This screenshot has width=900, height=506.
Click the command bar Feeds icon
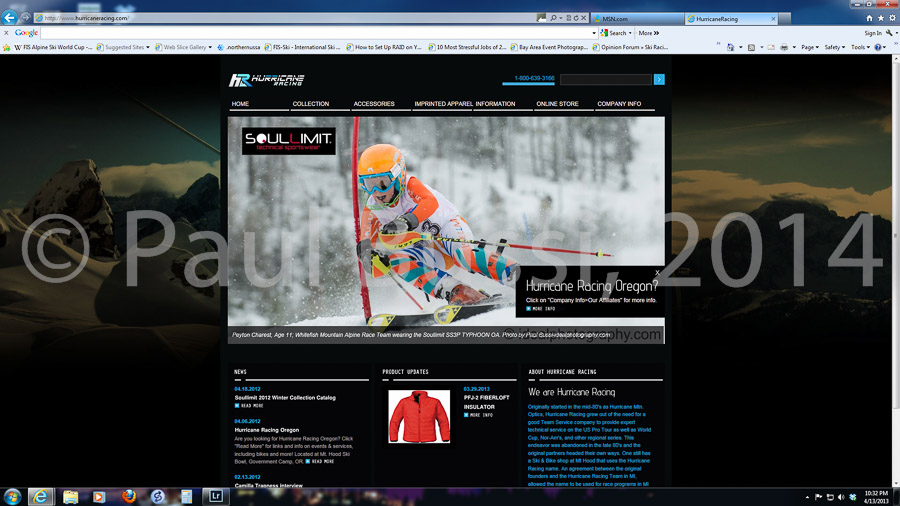pos(751,48)
